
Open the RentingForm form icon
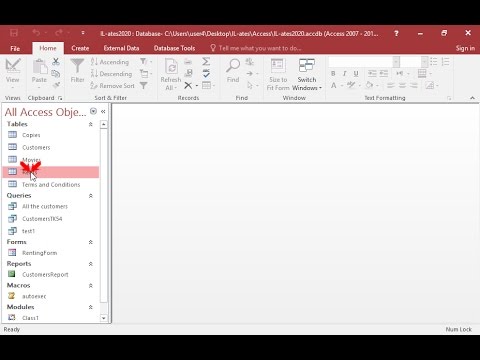pos(12,253)
